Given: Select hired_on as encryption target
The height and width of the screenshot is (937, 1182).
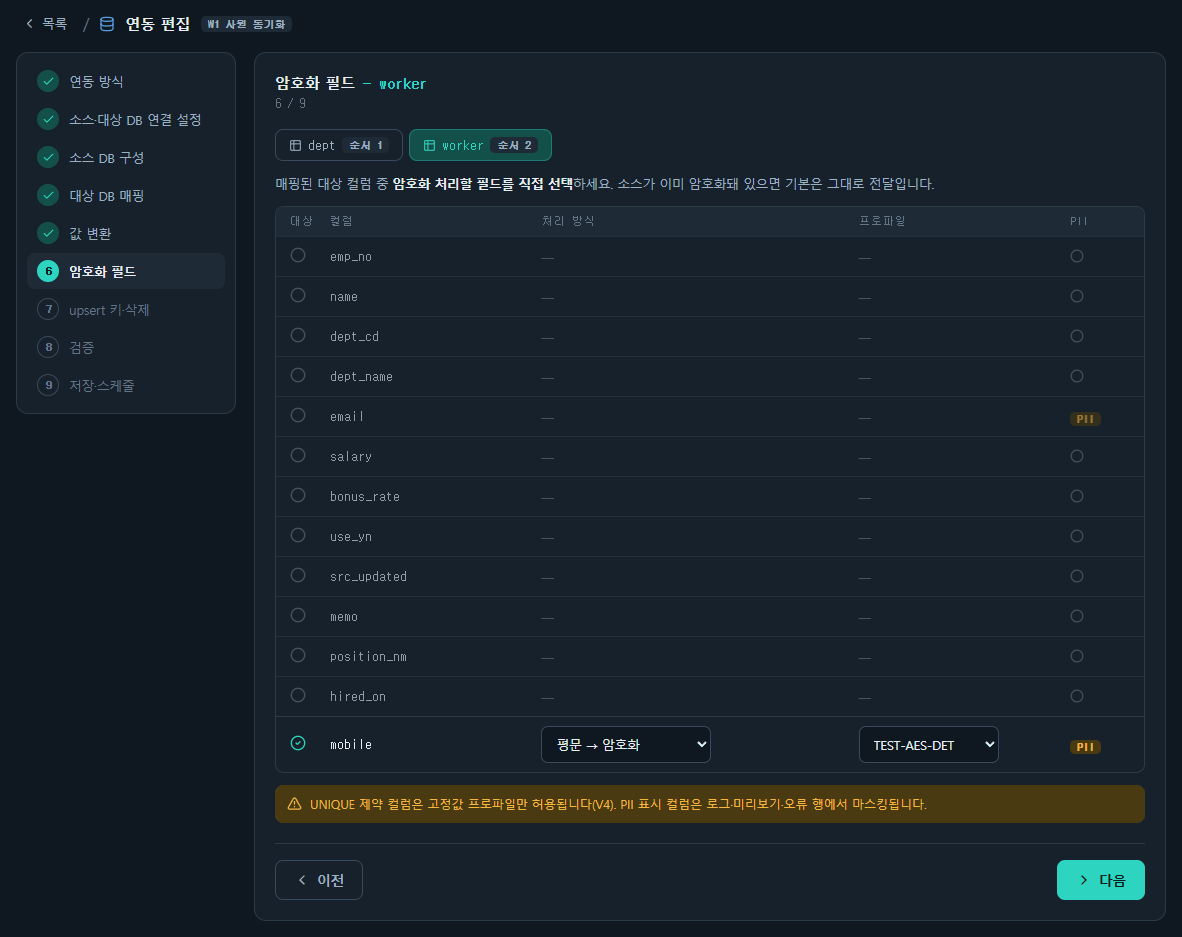Looking at the screenshot, I should pyautogui.click(x=298, y=695).
